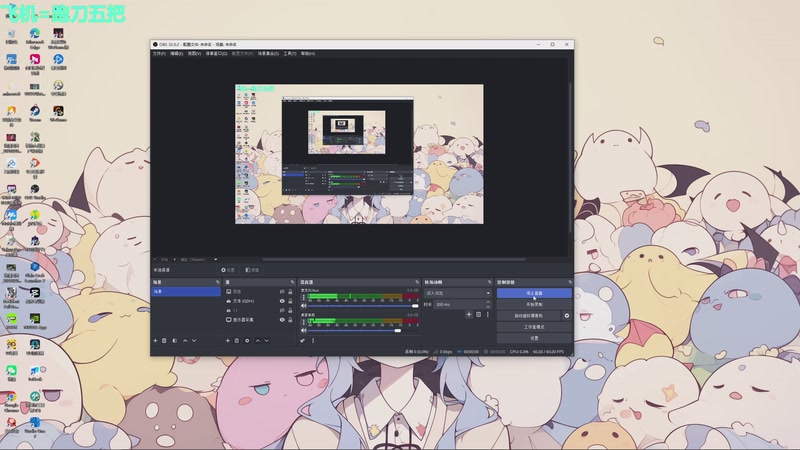800x450 pixels.
Task: Open virtual camera settings gear icon
Action: 566,316
